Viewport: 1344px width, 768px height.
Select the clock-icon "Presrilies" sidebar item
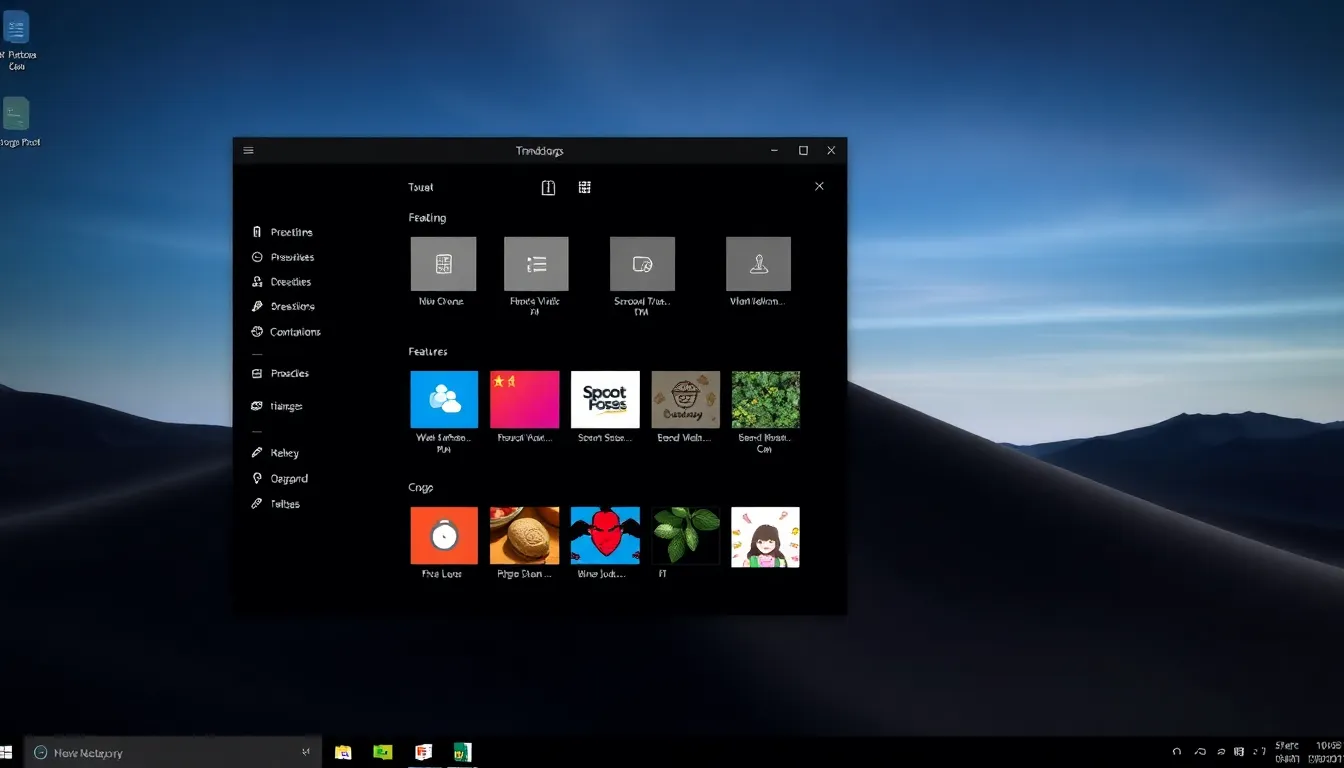[x=284, y=257]
